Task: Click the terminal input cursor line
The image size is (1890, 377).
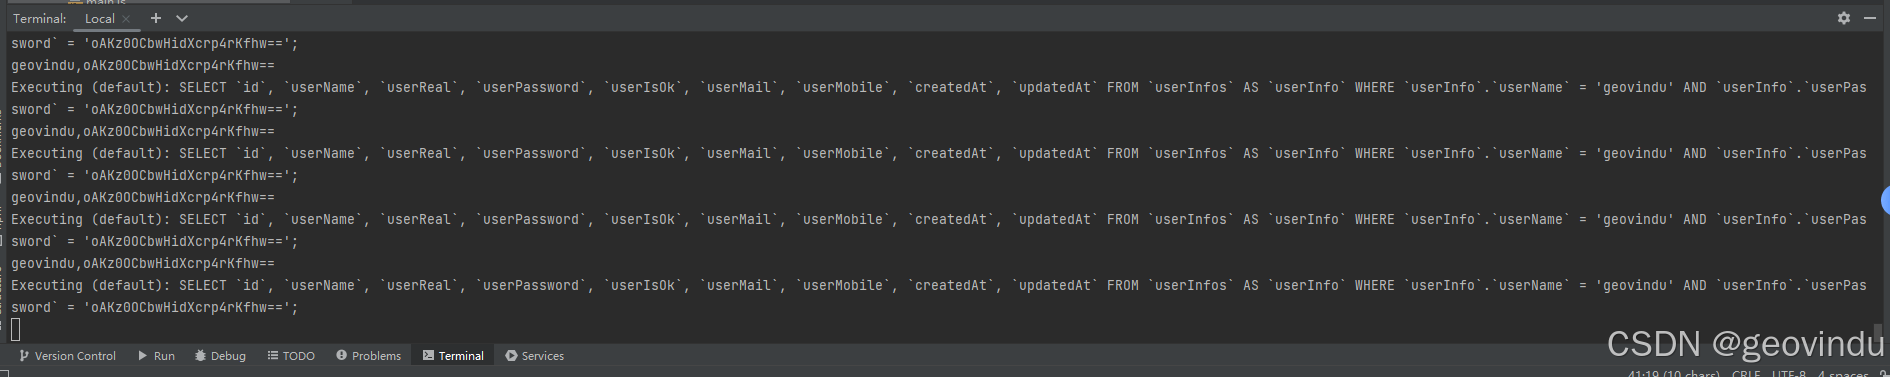Action: click(x=15, y=329)
